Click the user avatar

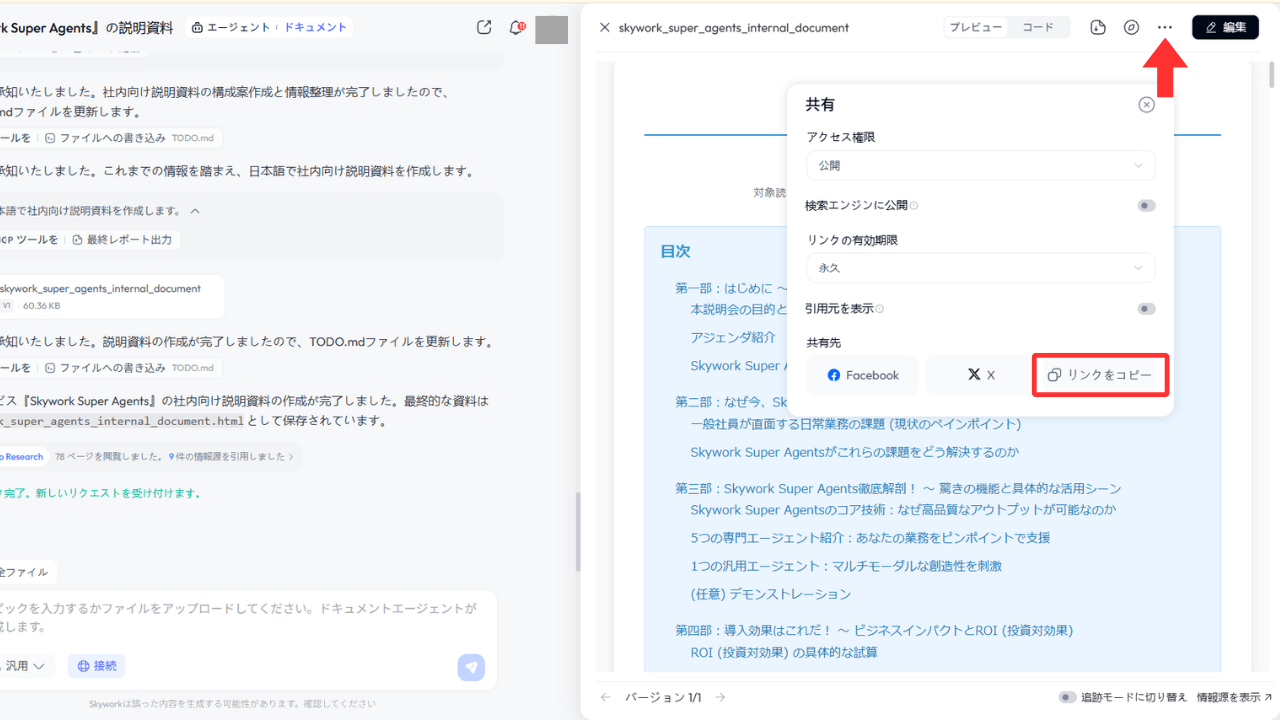[552, 29]
